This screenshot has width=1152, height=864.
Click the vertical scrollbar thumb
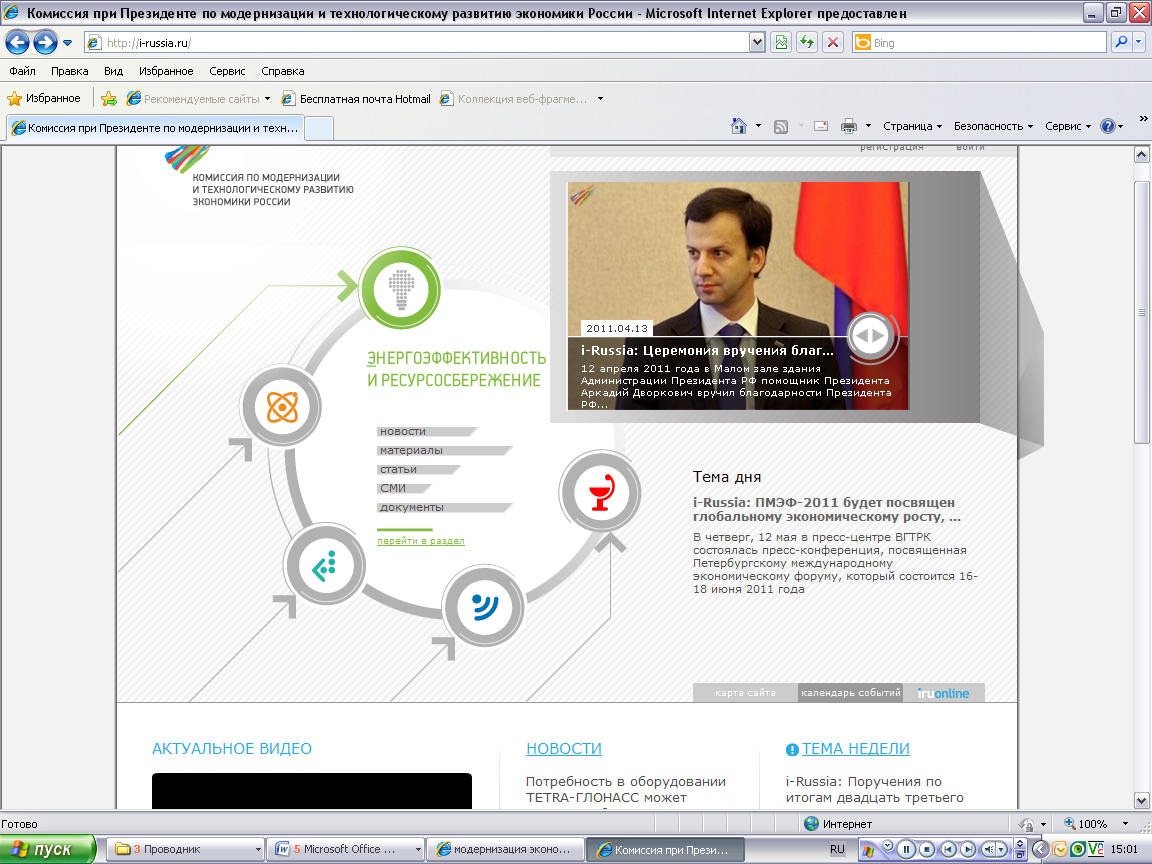click(1141, 312)
